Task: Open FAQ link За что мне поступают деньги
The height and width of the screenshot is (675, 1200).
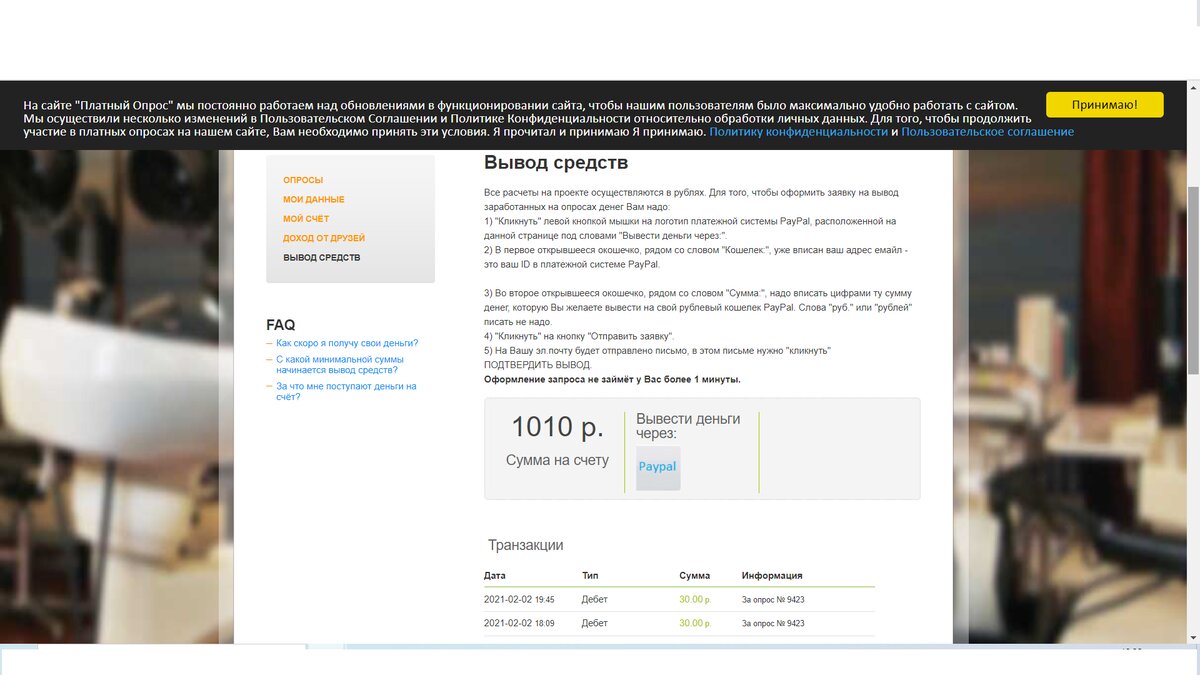Action: [x=346, y=391]
